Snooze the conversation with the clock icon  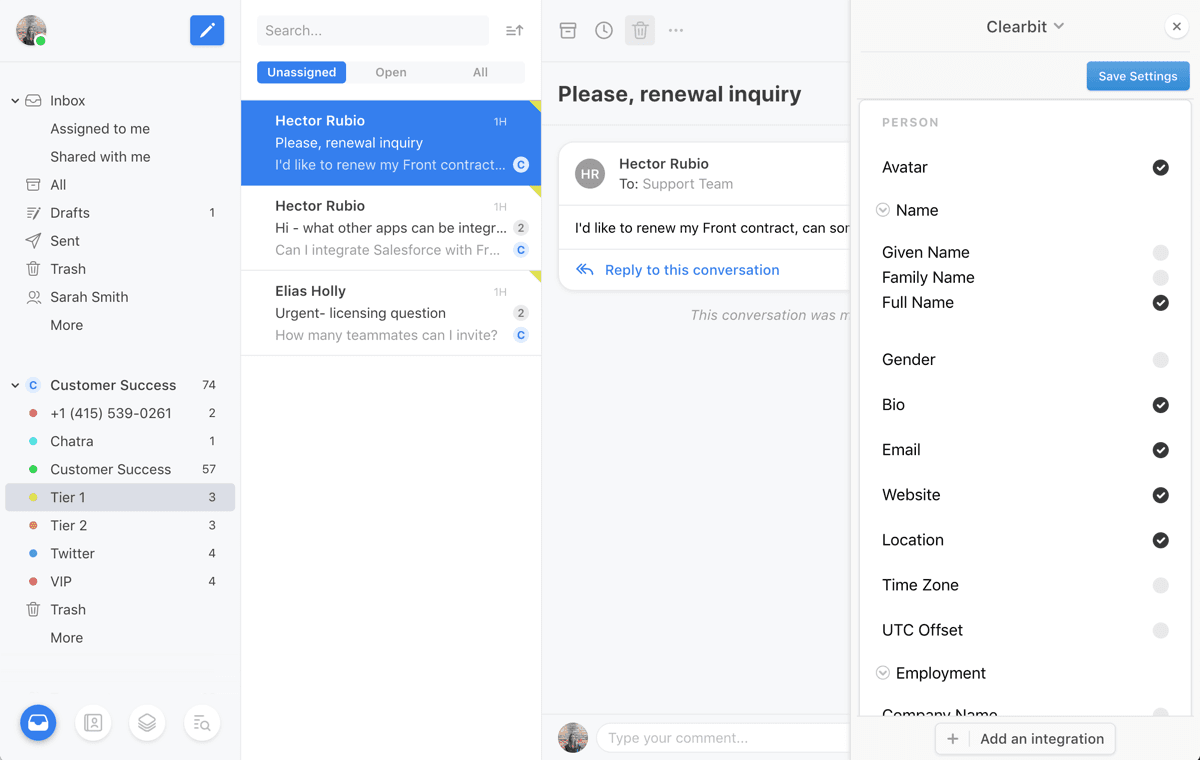pos(603,30)
